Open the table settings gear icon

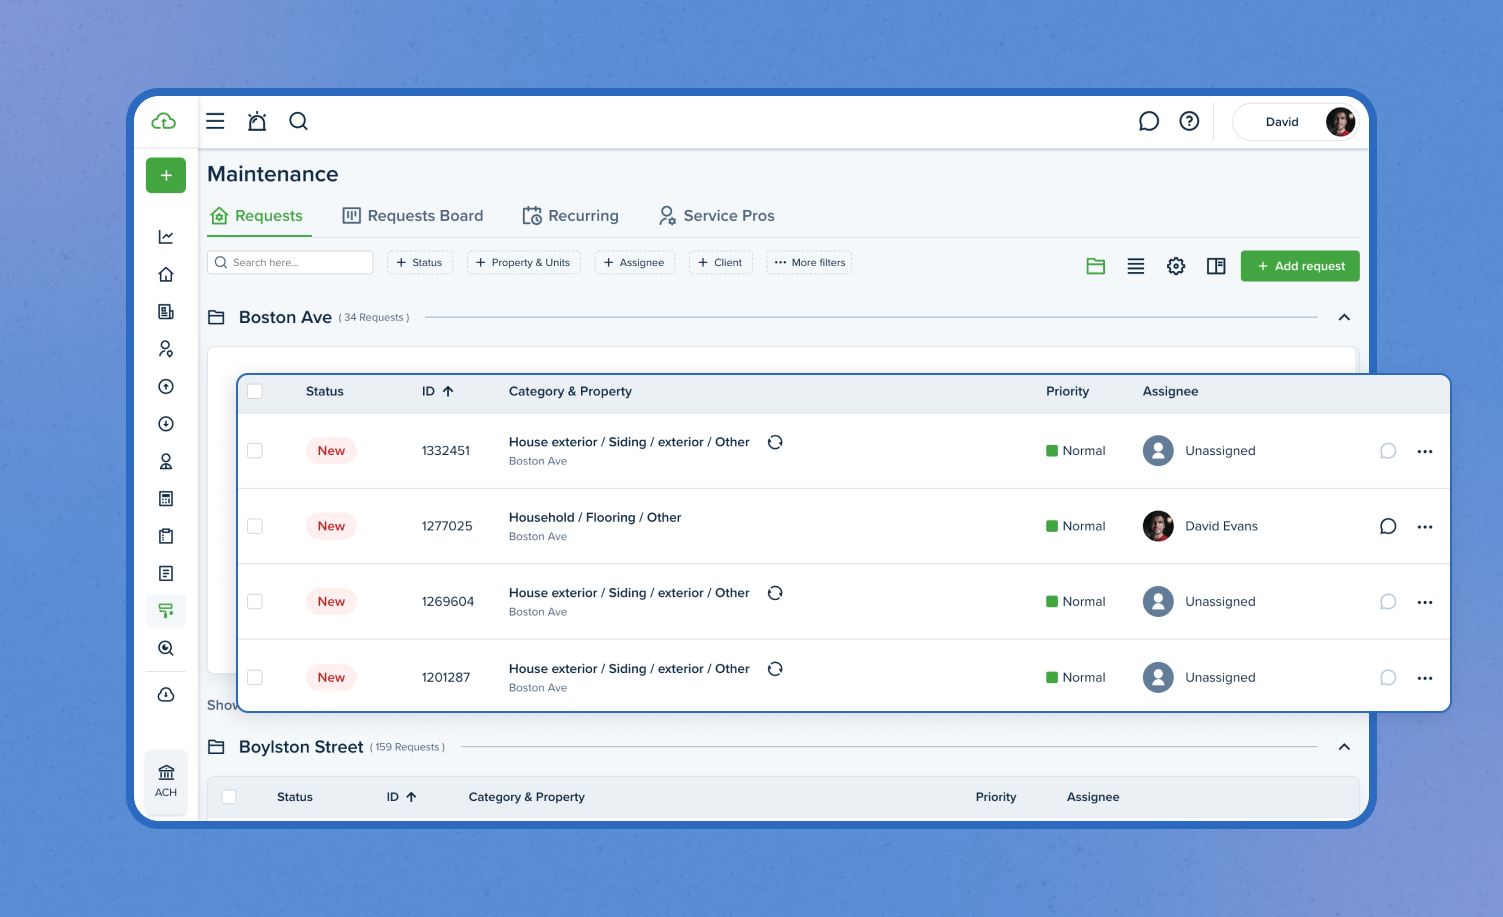pos(1176,266)
